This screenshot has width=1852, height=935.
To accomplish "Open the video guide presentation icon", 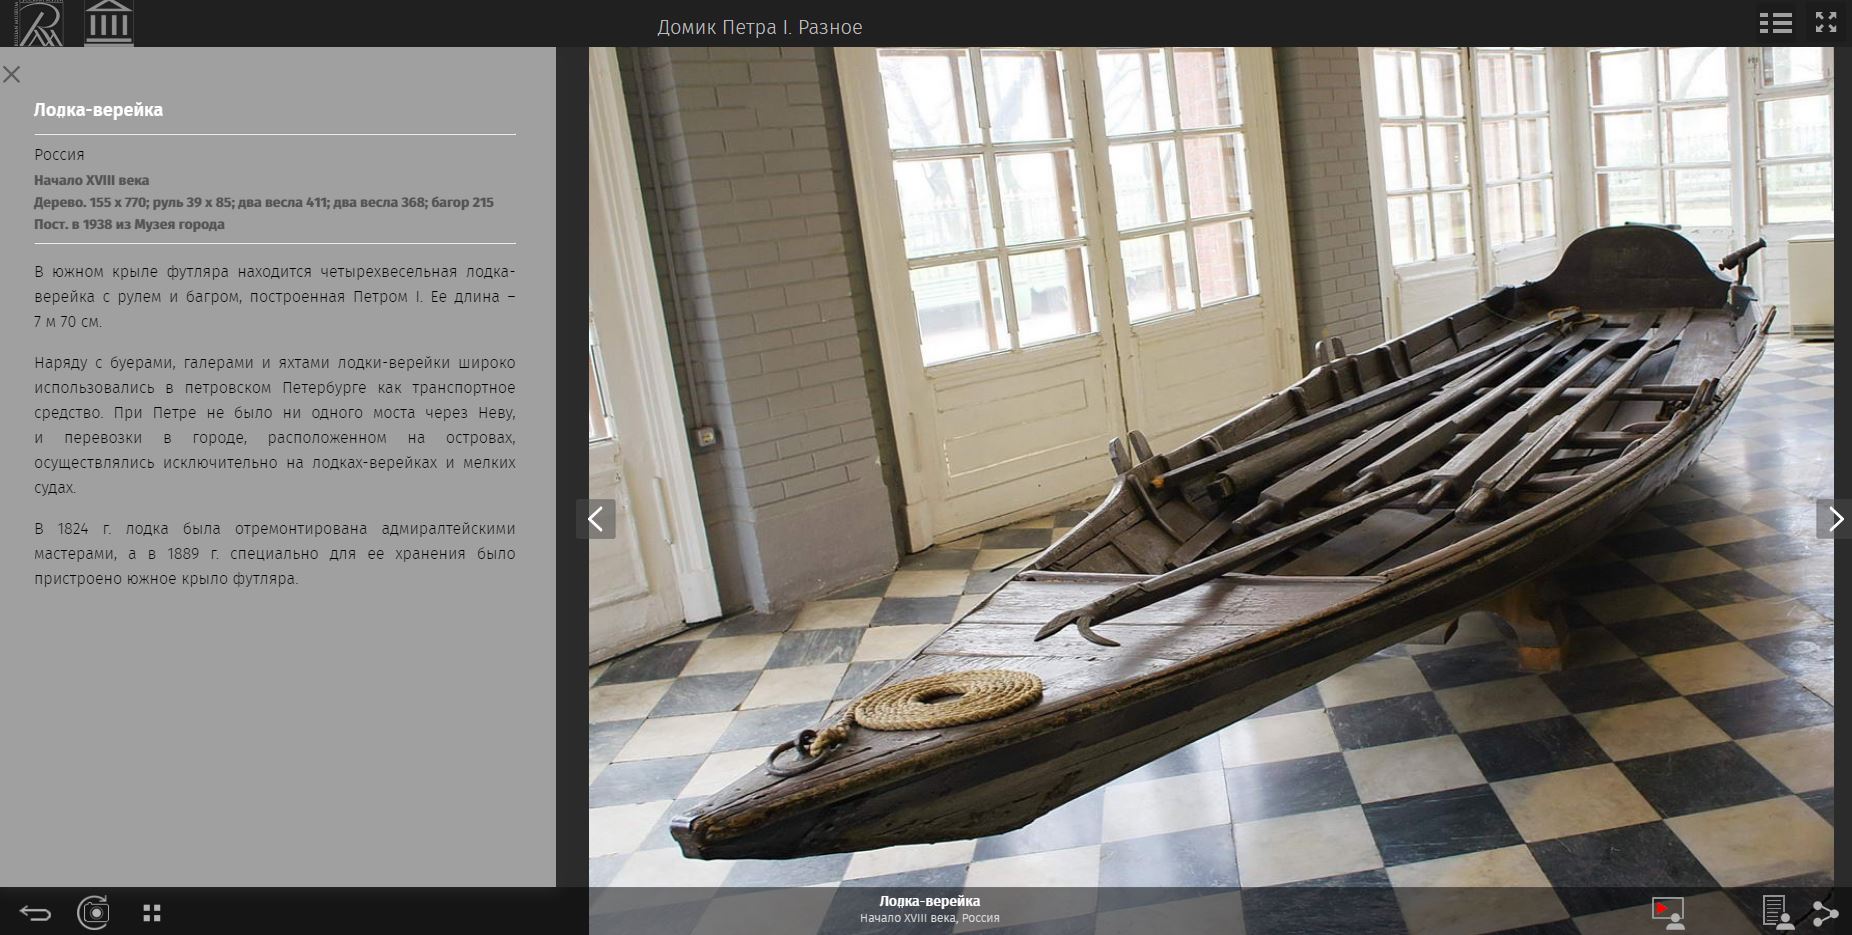I will click(1667, 911).
